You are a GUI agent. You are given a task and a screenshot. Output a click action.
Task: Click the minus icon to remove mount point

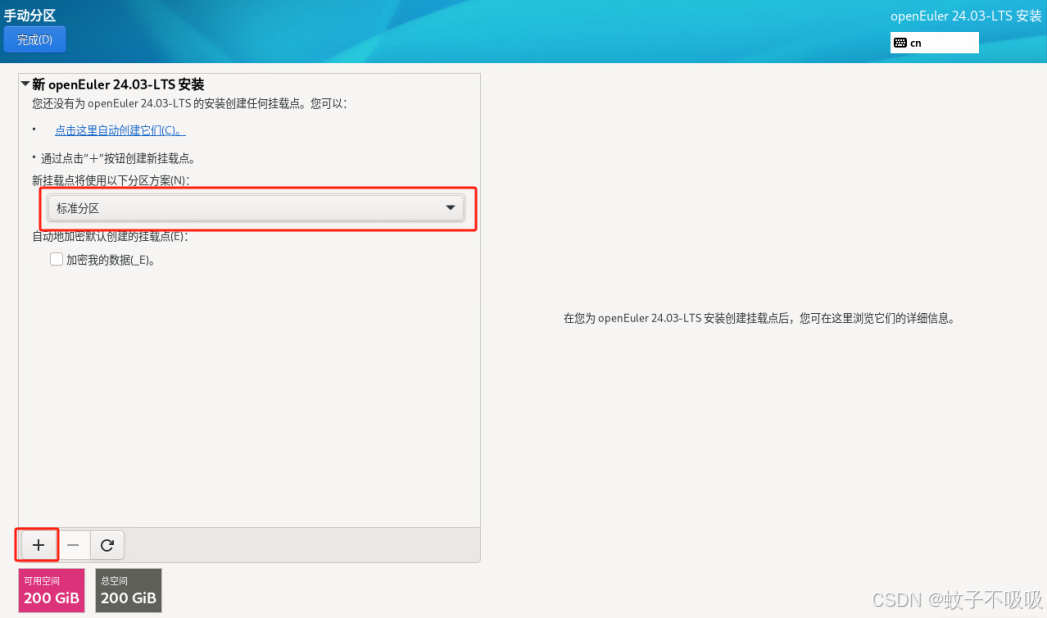[x=73, y=545]
